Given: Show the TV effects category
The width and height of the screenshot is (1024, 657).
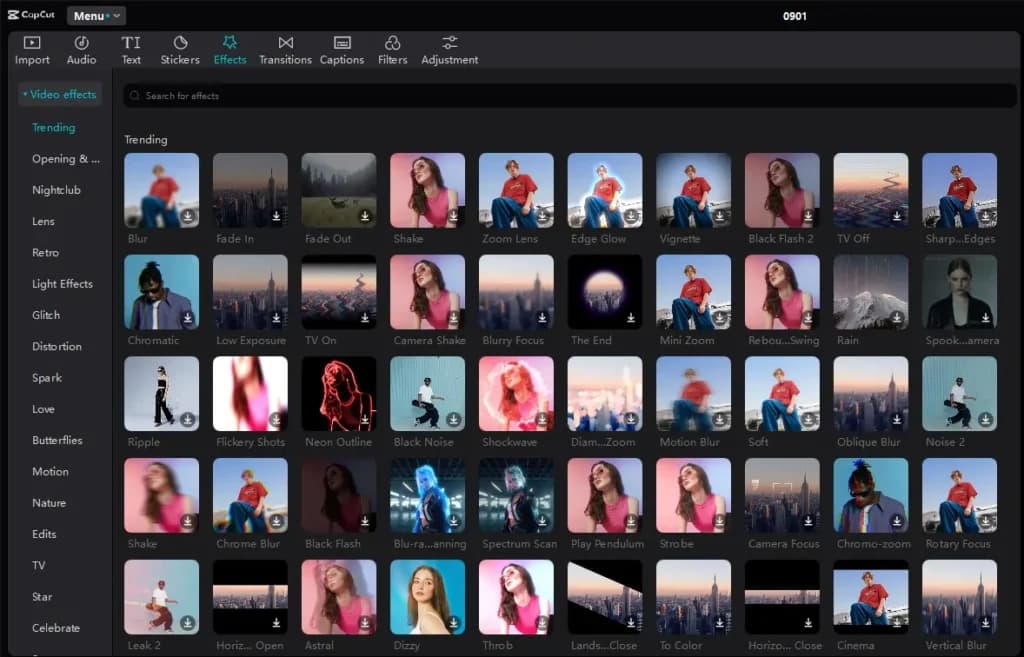Looking at the screenshot, I should (39, 566).
